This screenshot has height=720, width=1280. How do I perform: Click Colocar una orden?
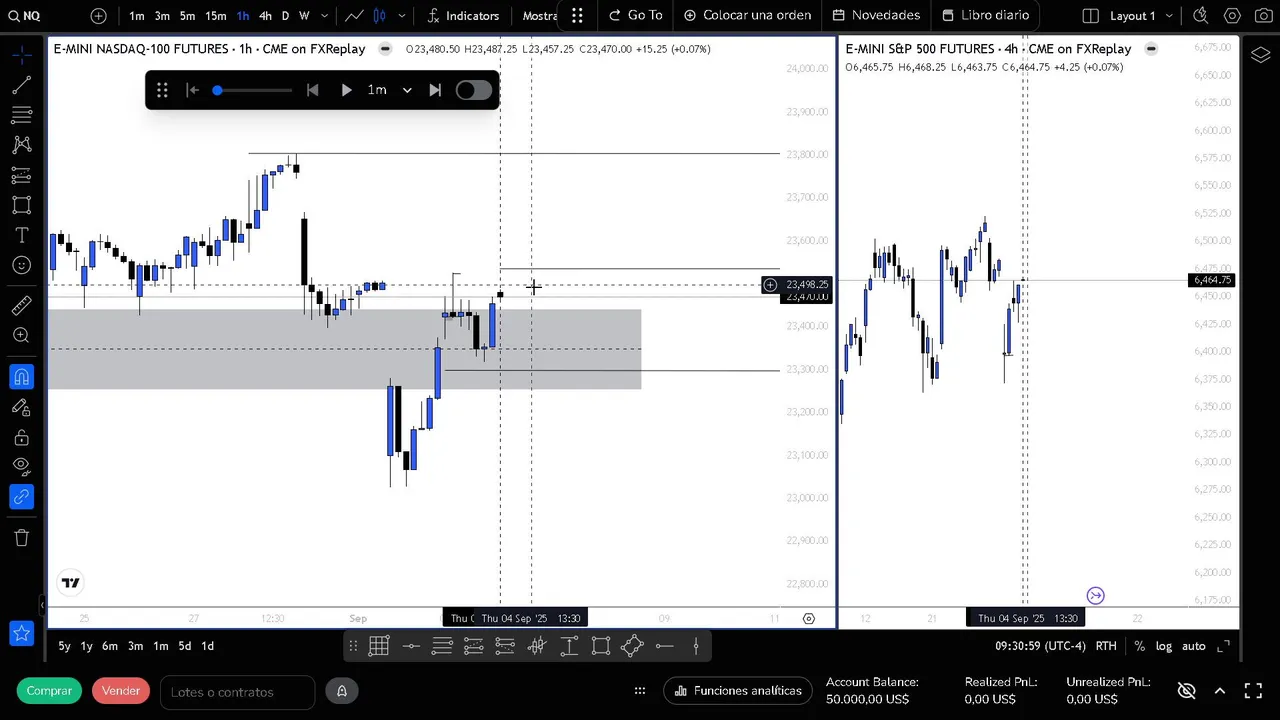747,15
